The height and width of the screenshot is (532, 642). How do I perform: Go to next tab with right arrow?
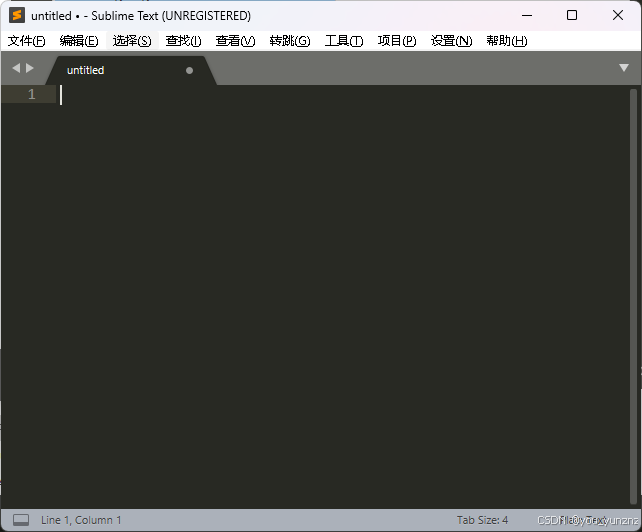[29, 68]
